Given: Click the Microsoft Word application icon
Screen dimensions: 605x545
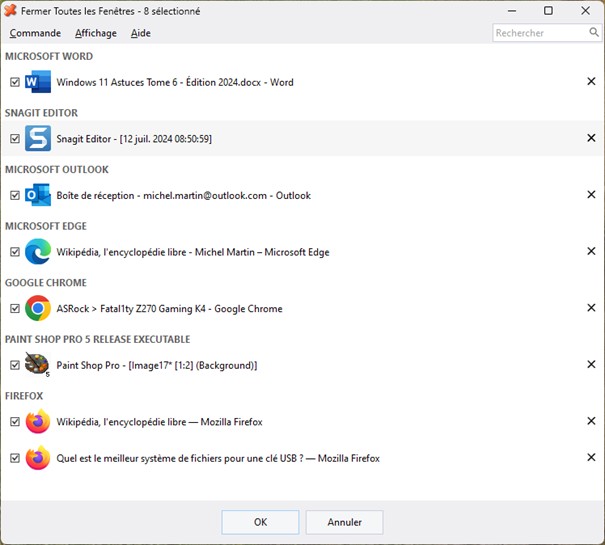Looking at the screenshot, I should click(38, 82).
